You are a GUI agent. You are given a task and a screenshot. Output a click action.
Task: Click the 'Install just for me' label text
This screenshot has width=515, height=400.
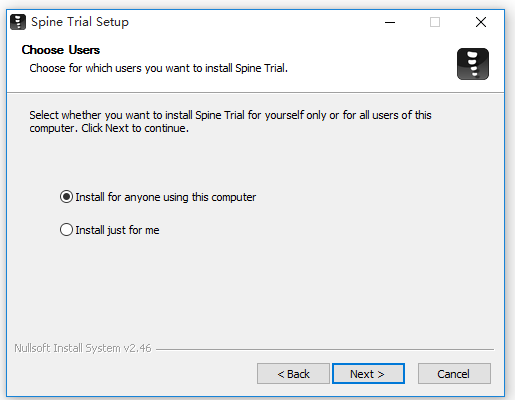click(x=117, y=230)
